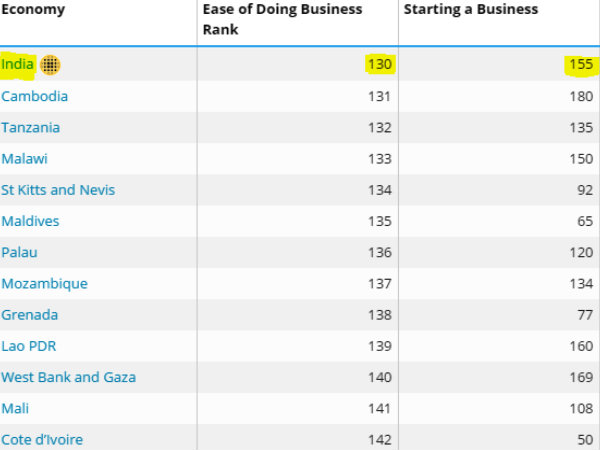Click India's highlighted Starting a Business value 155
This screenshot has width=600, height=450.
click(x=580, y=66)
